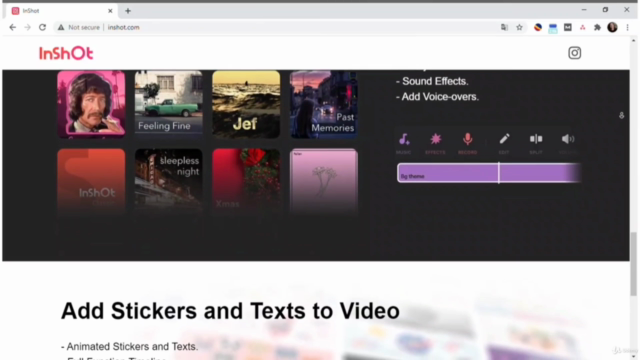Select the pink flower thumbnail

click(324, 182)
